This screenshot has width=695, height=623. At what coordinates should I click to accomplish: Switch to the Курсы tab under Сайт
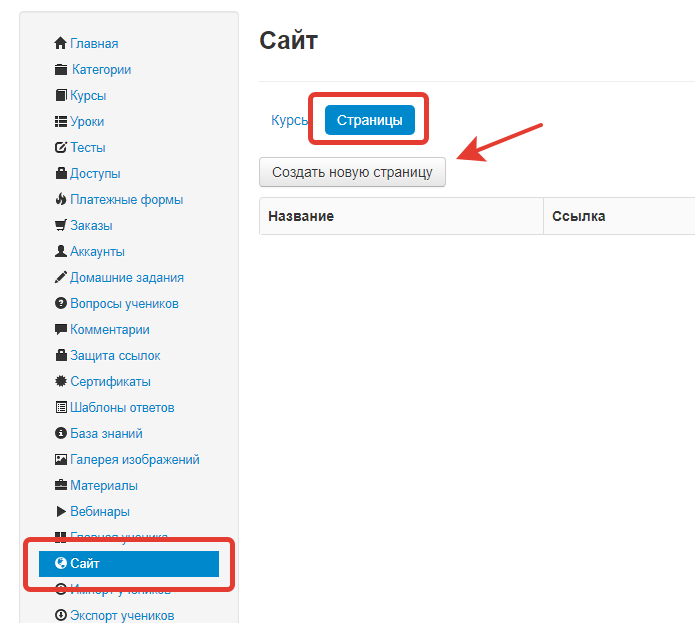coord(289,120)
